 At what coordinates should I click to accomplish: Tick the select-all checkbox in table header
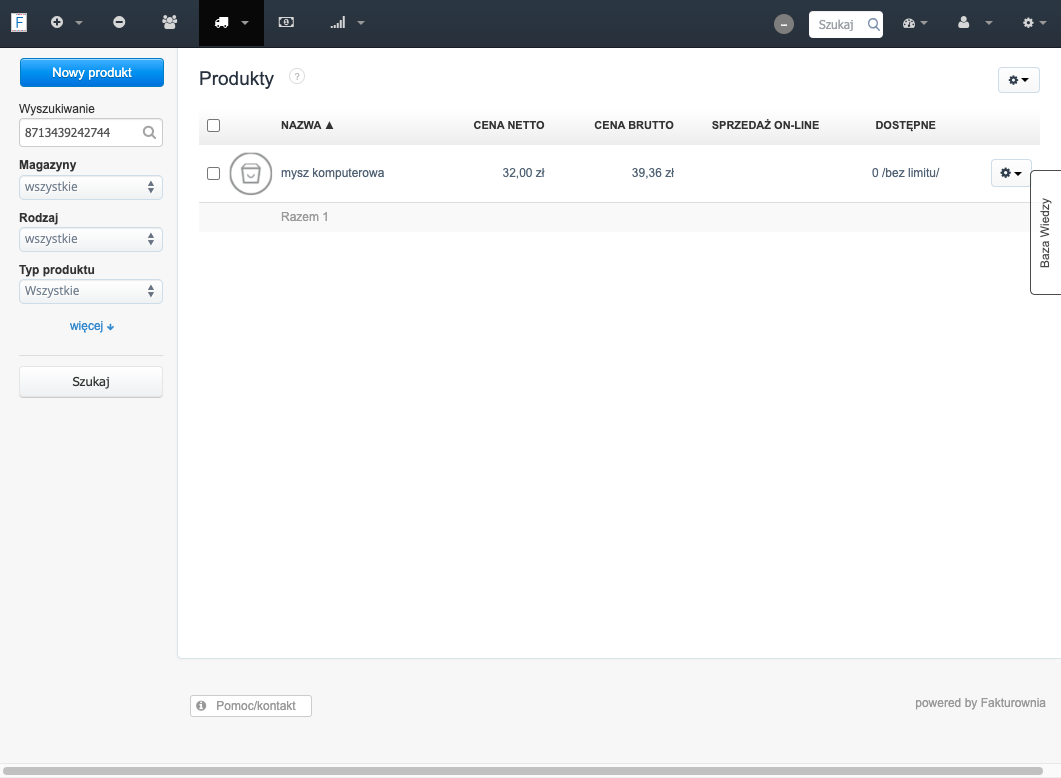213,125
